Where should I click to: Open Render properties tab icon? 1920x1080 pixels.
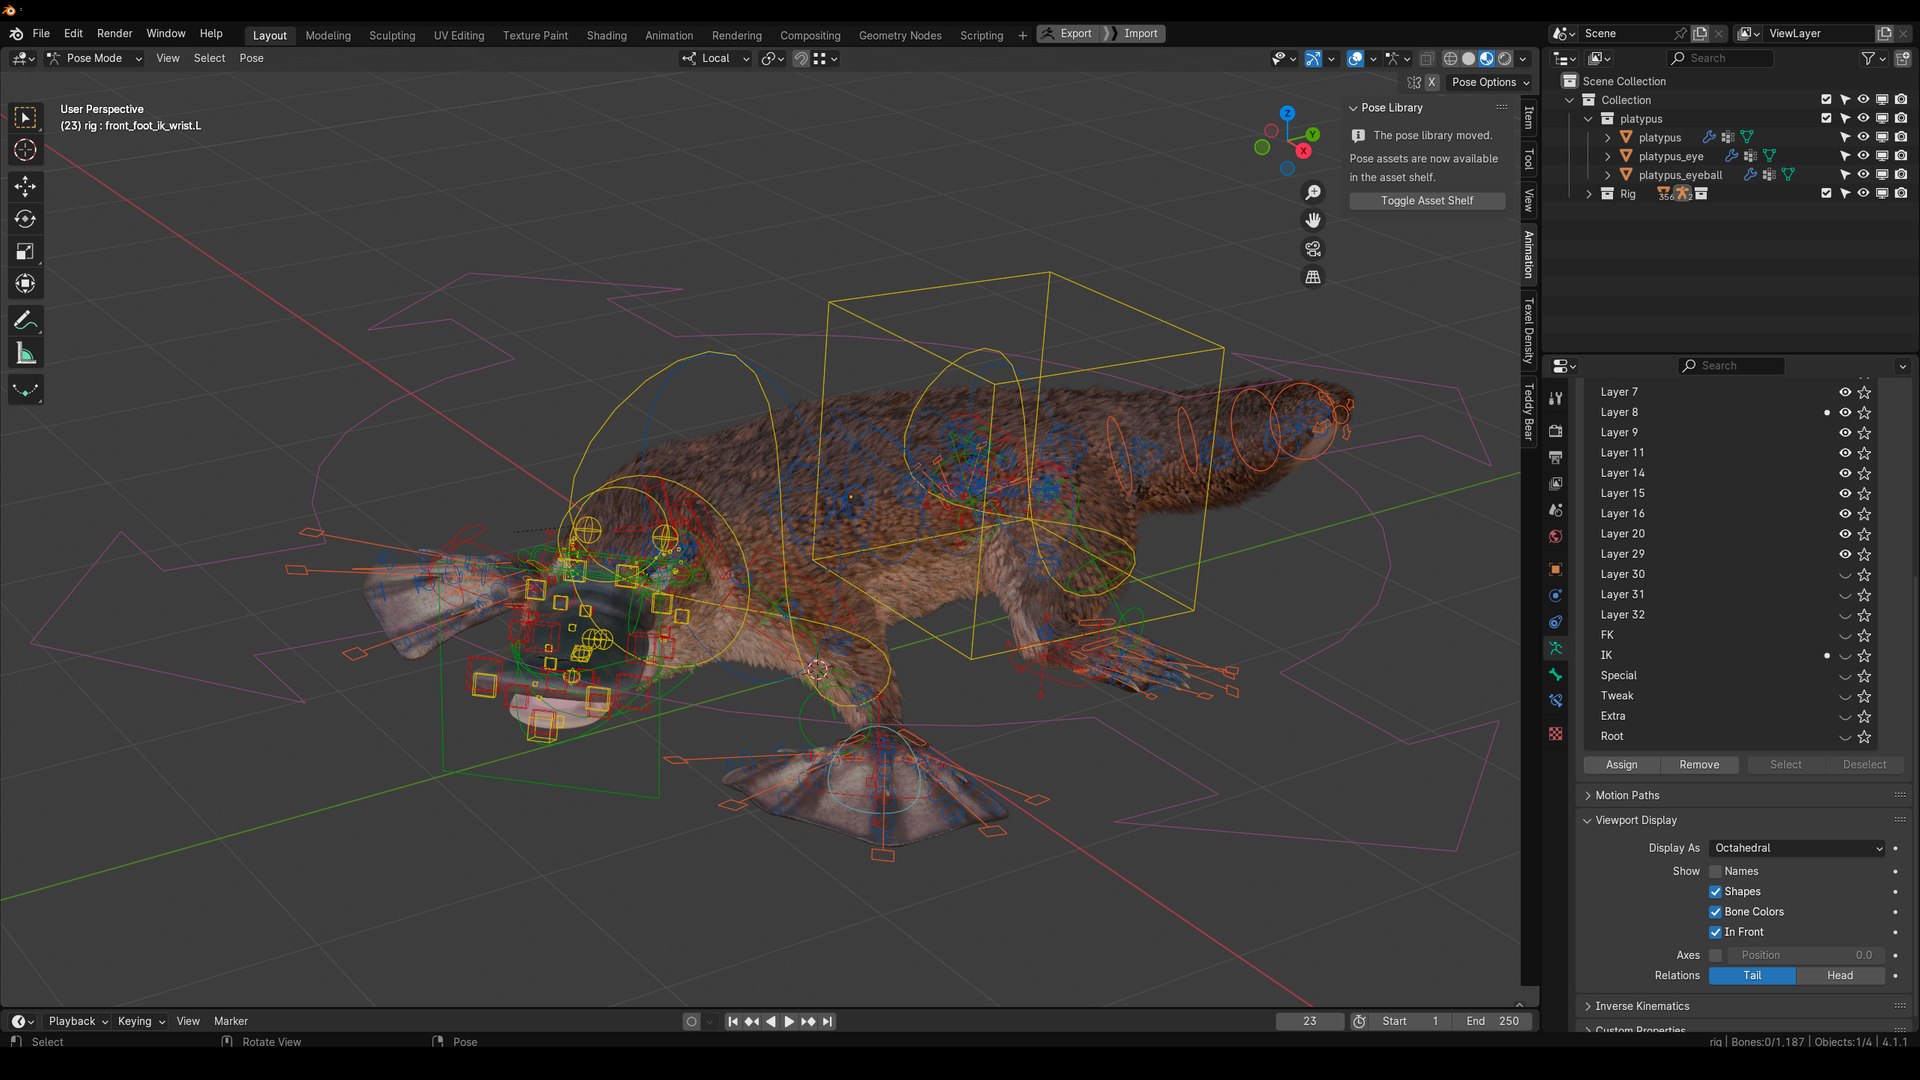pyautogui.click(x=1555, y=431)
